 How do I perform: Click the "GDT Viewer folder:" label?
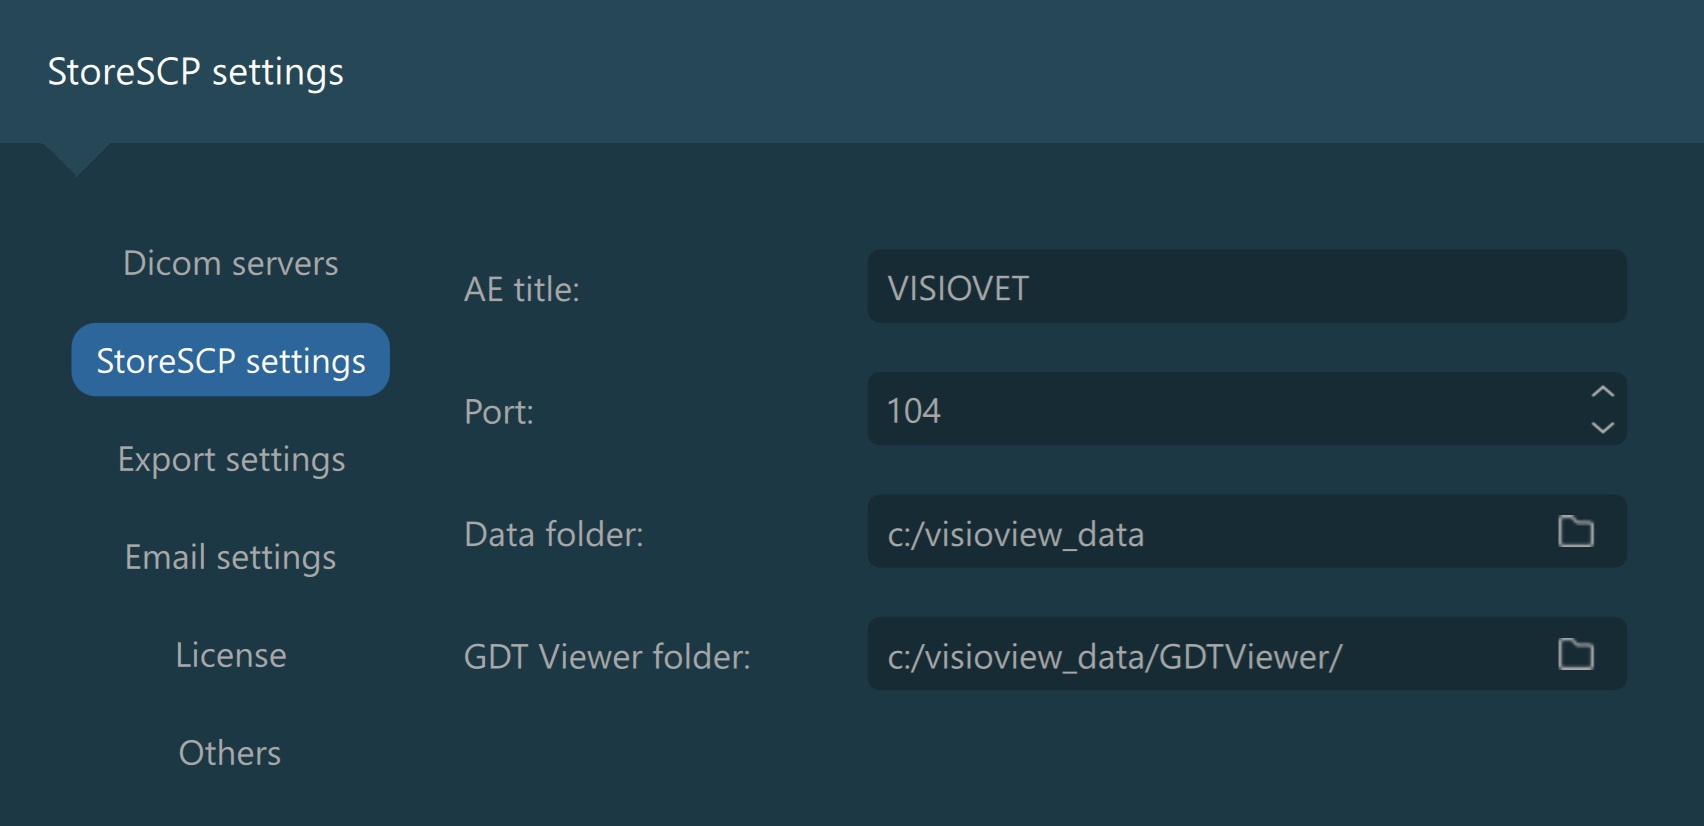[606, 657]
